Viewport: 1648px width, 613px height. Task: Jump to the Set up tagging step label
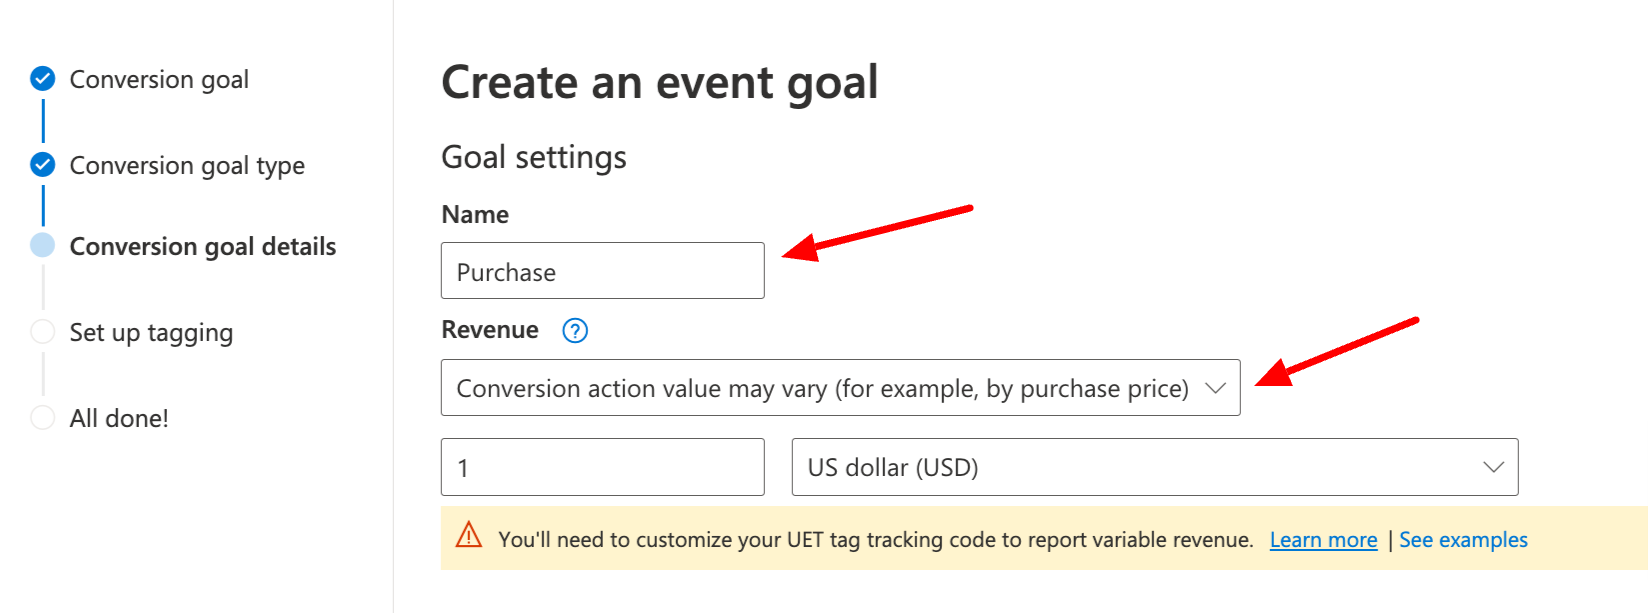(x=151, y=332)
